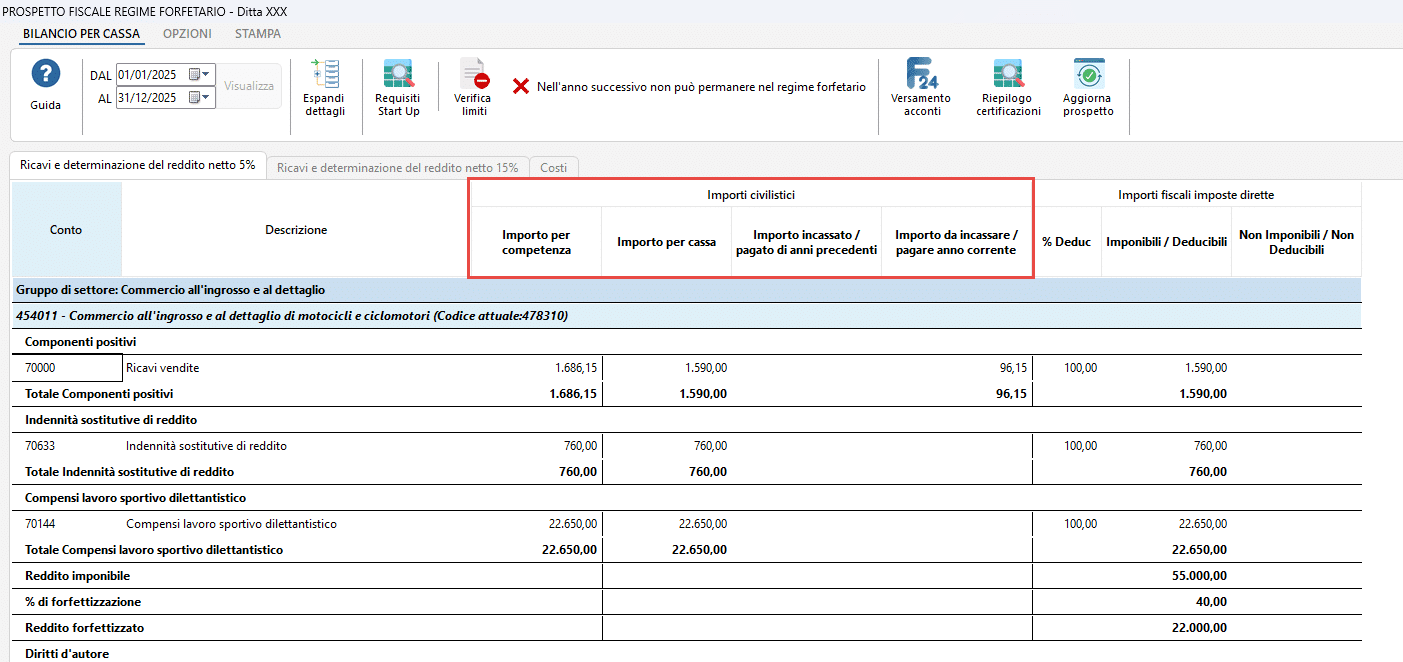This screenshot has width=1403, height=662.
Task: Open AL date calendar dropdown
Action: click(200, 98)
